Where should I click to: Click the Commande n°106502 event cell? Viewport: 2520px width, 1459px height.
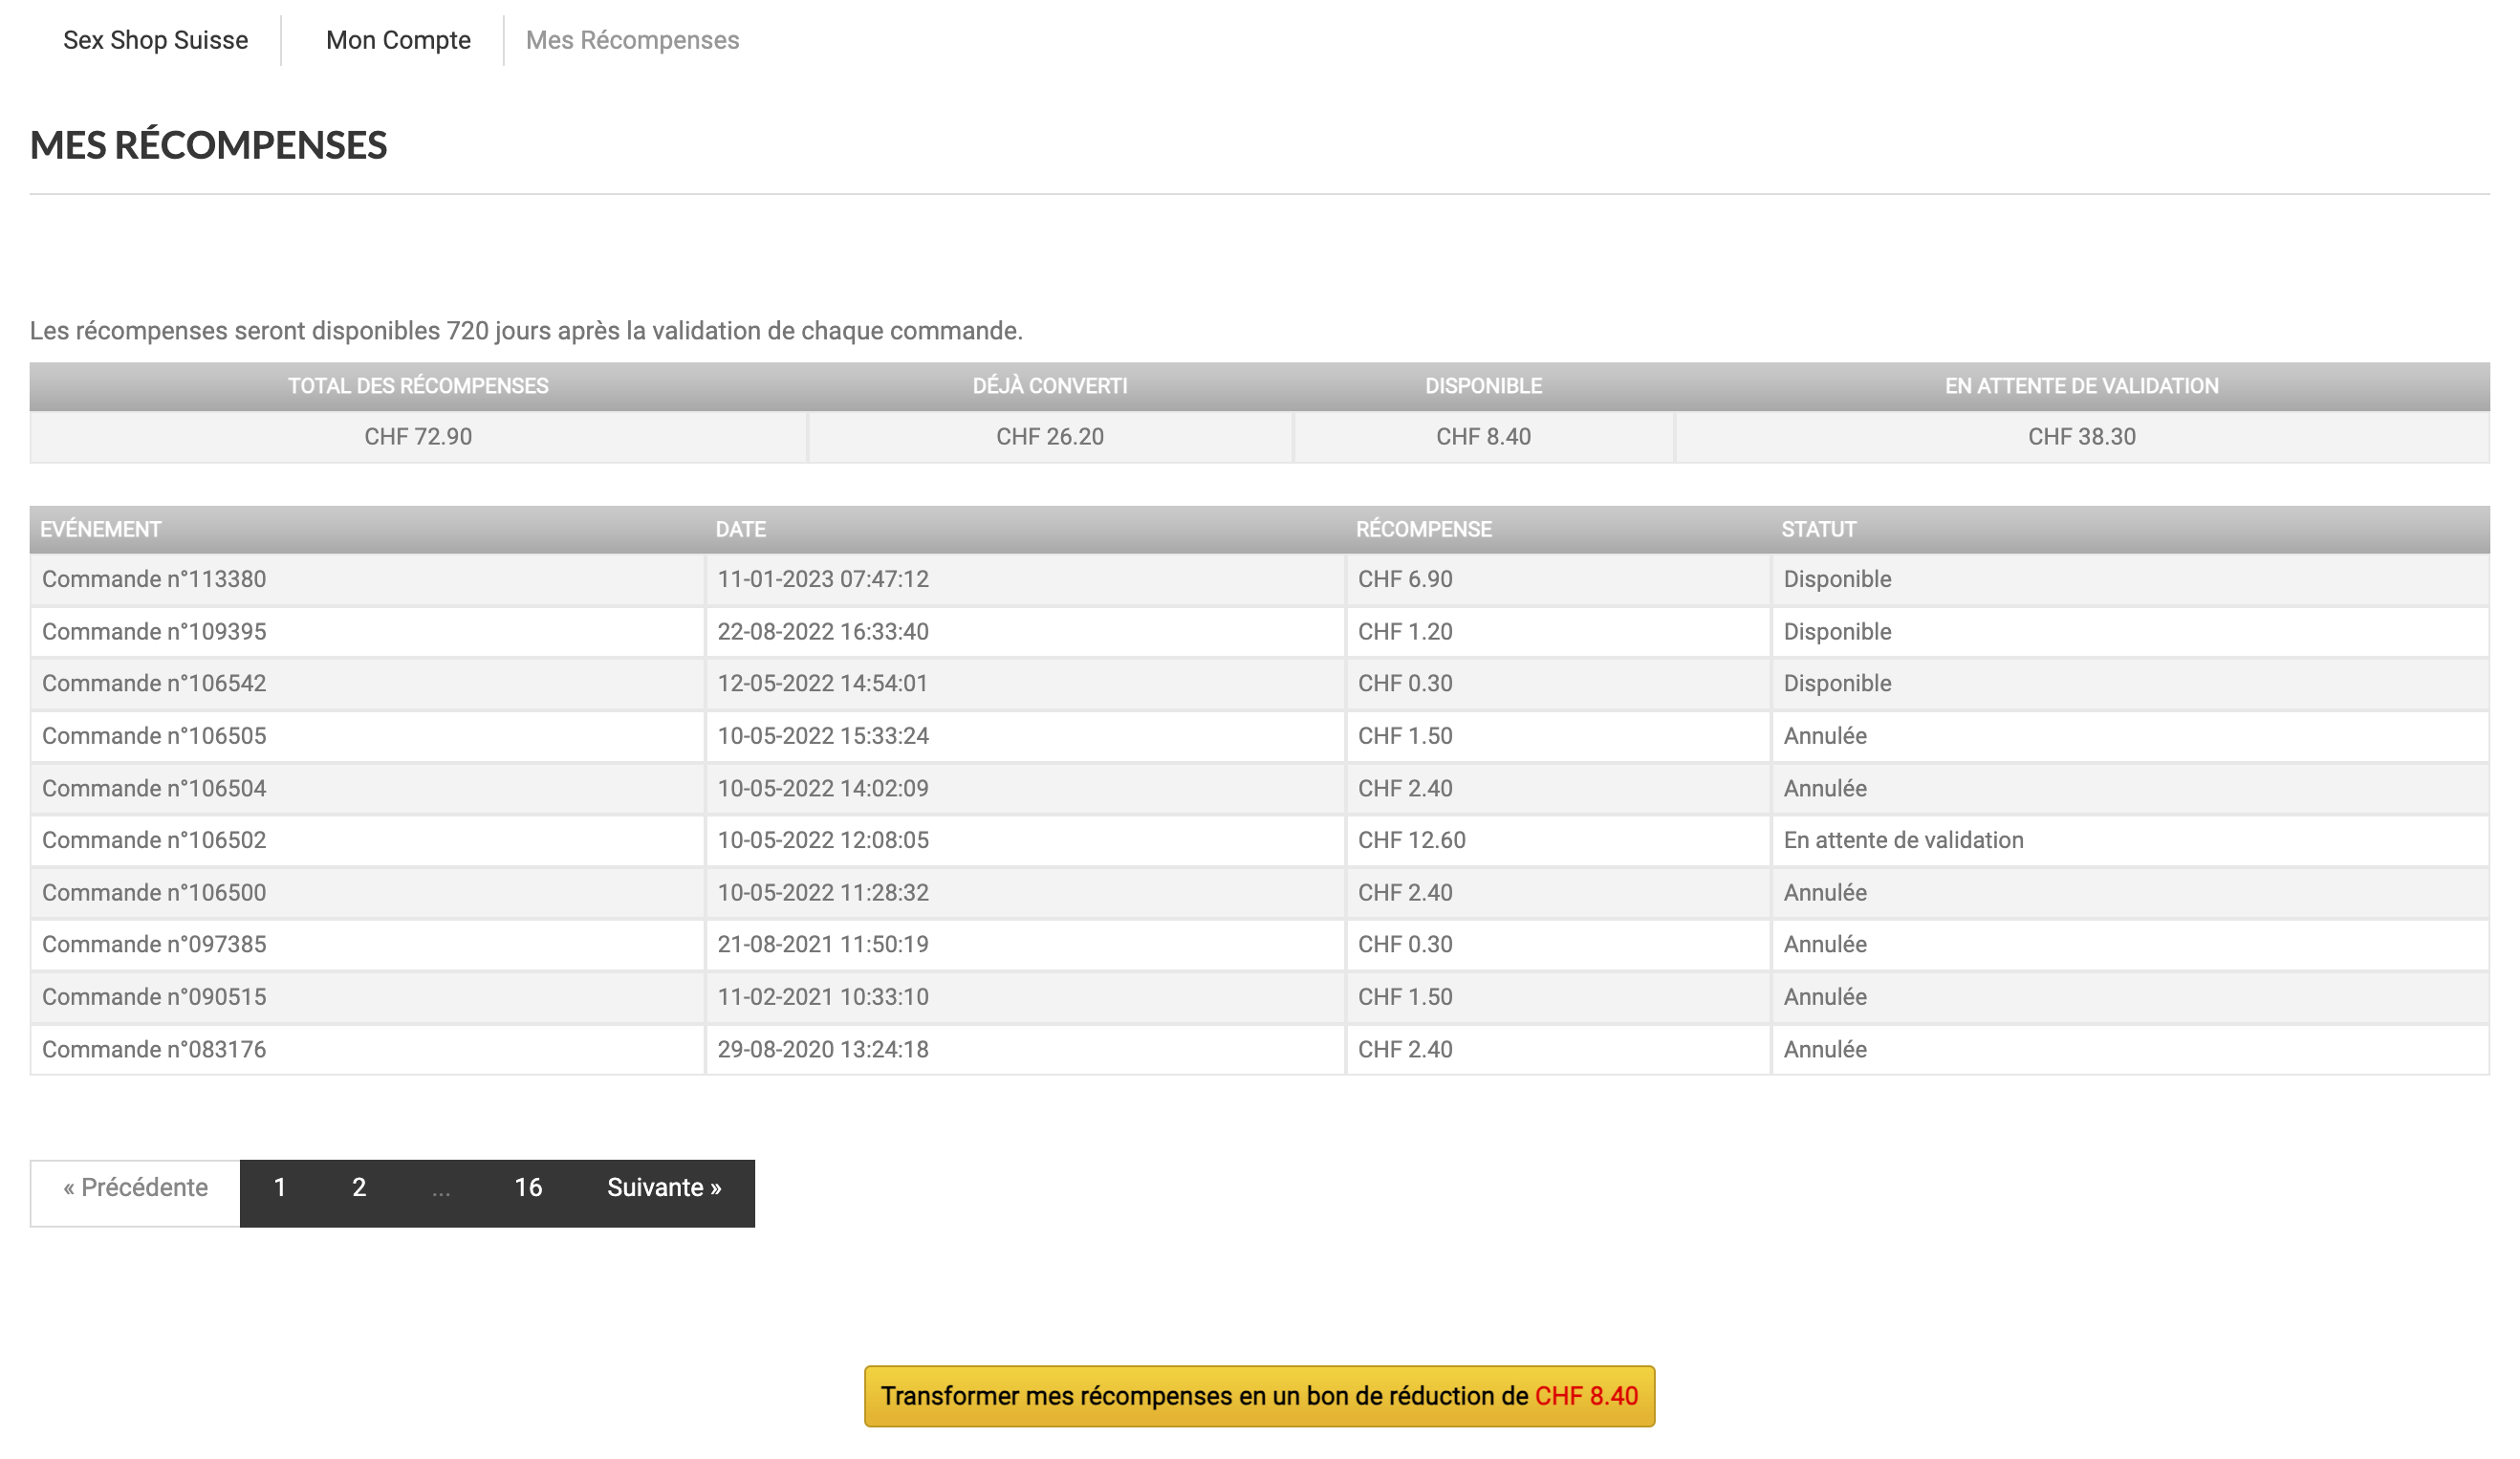click(x=154, y=840)
